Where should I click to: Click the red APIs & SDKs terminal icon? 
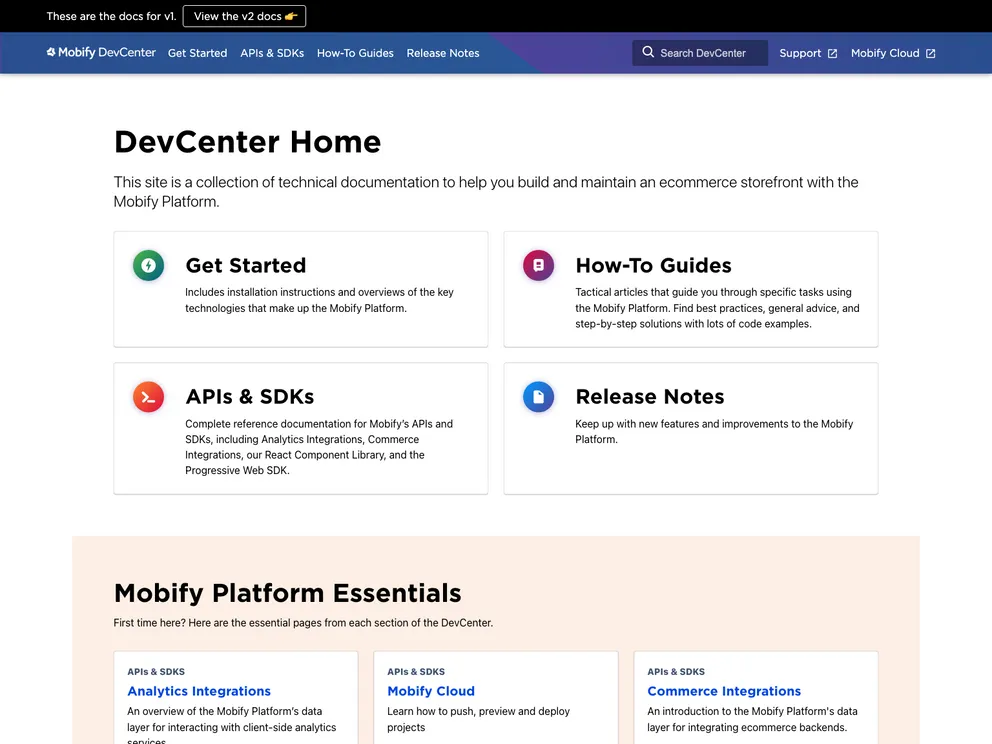pos(148,396)
